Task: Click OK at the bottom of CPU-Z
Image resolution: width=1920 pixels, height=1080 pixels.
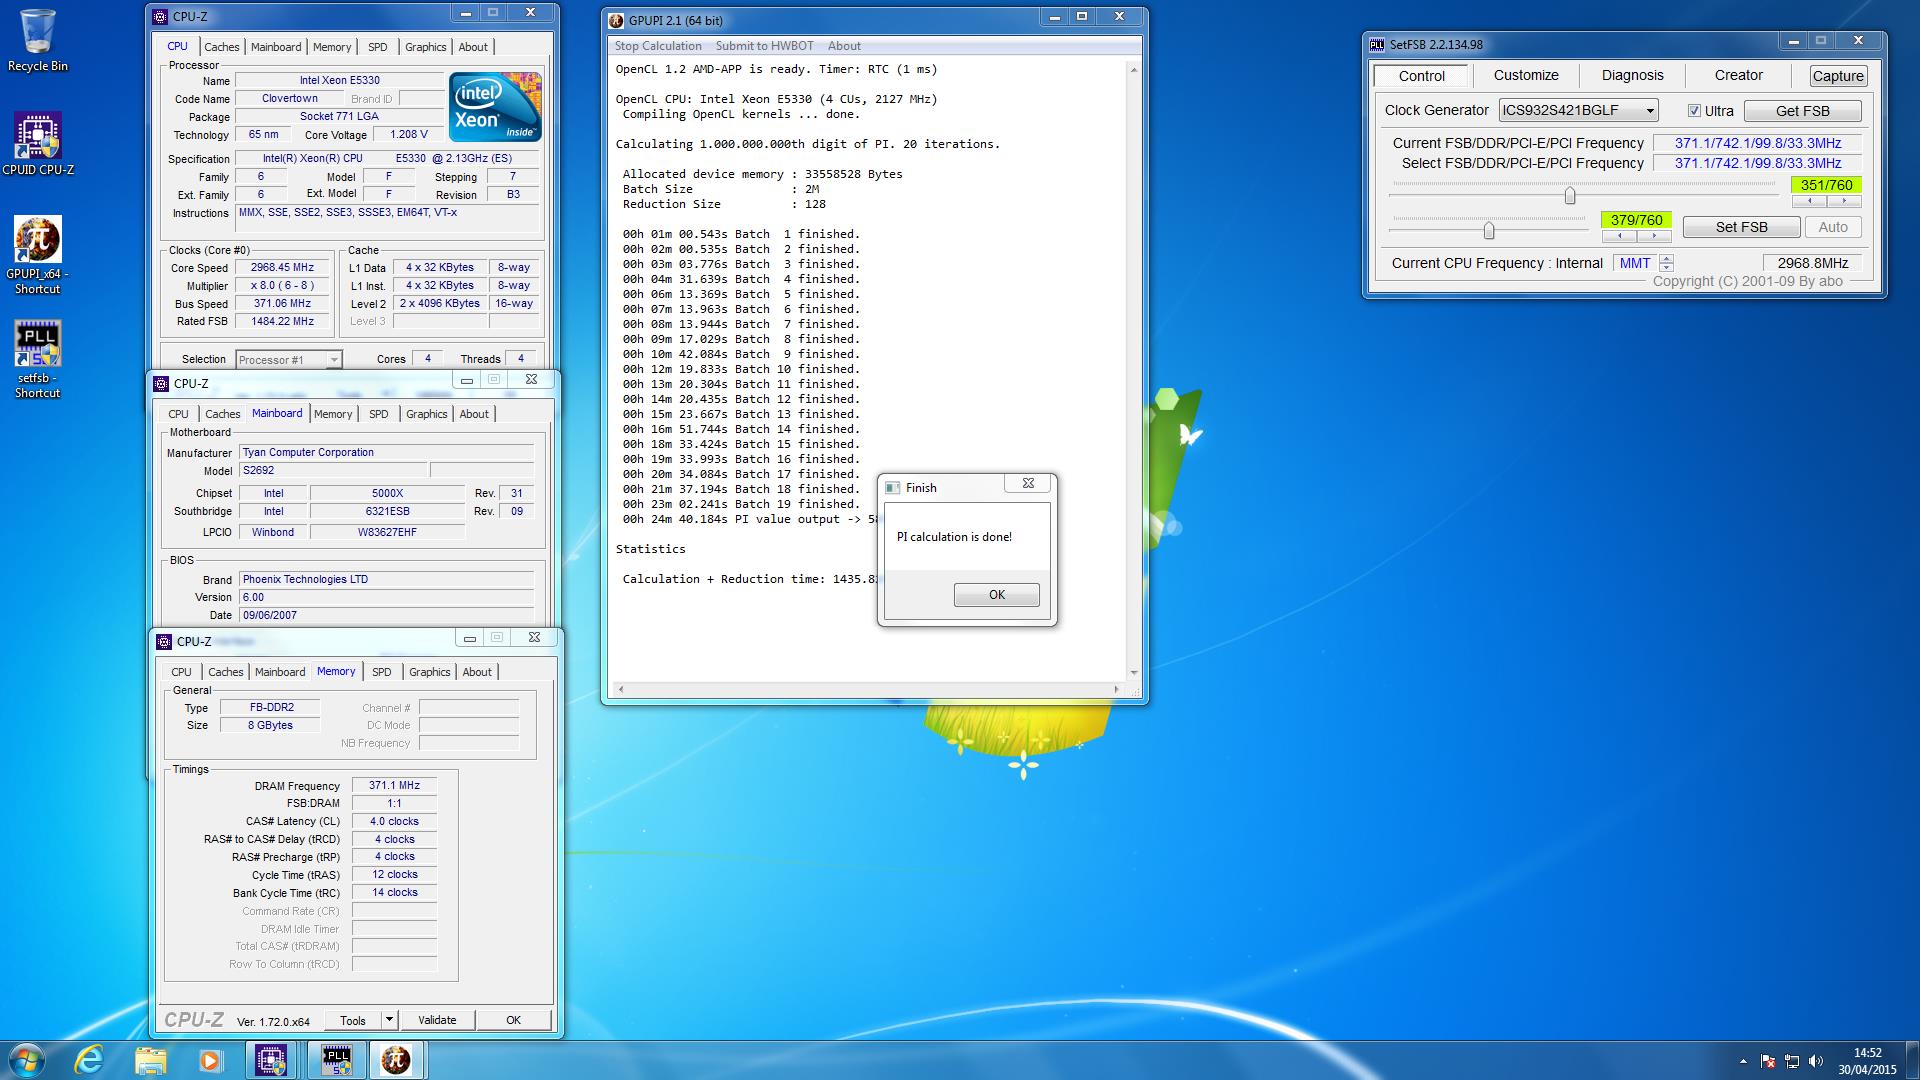Action: (513, 1020)
